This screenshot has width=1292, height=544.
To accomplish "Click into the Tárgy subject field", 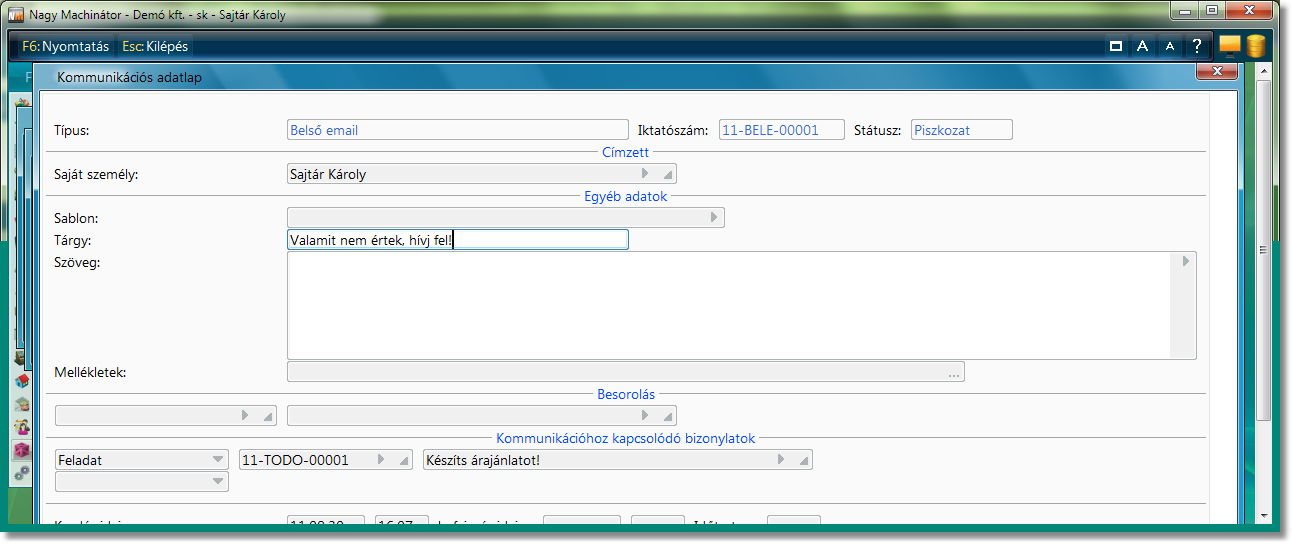I will pyautogui.click(x=457, y=240).
